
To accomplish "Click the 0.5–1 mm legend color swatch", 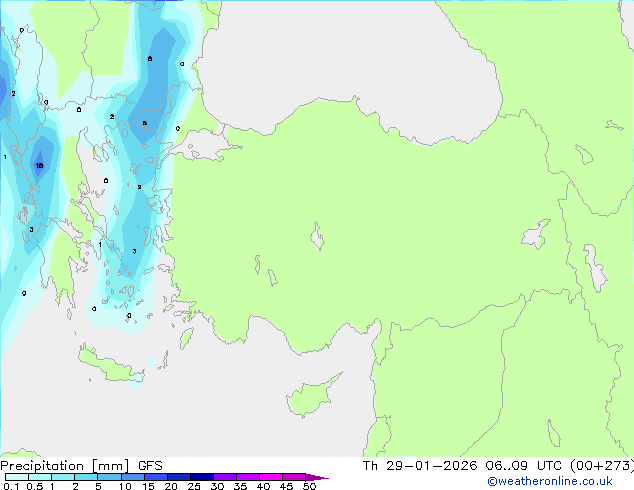I will click(x=40, y=477).
